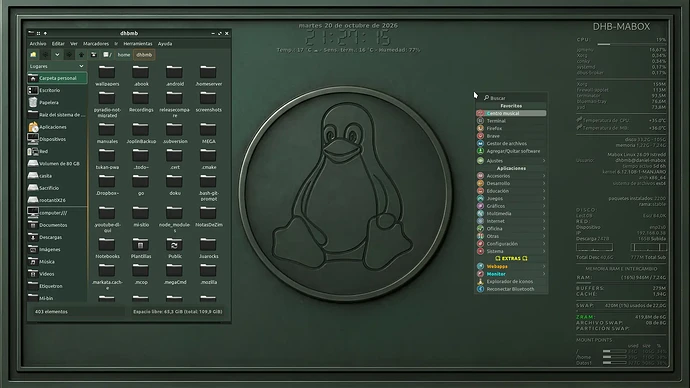This screenshot has width=690, height=388.
Task: Expand the Webapps submenu
Action: tap(511, 266)
